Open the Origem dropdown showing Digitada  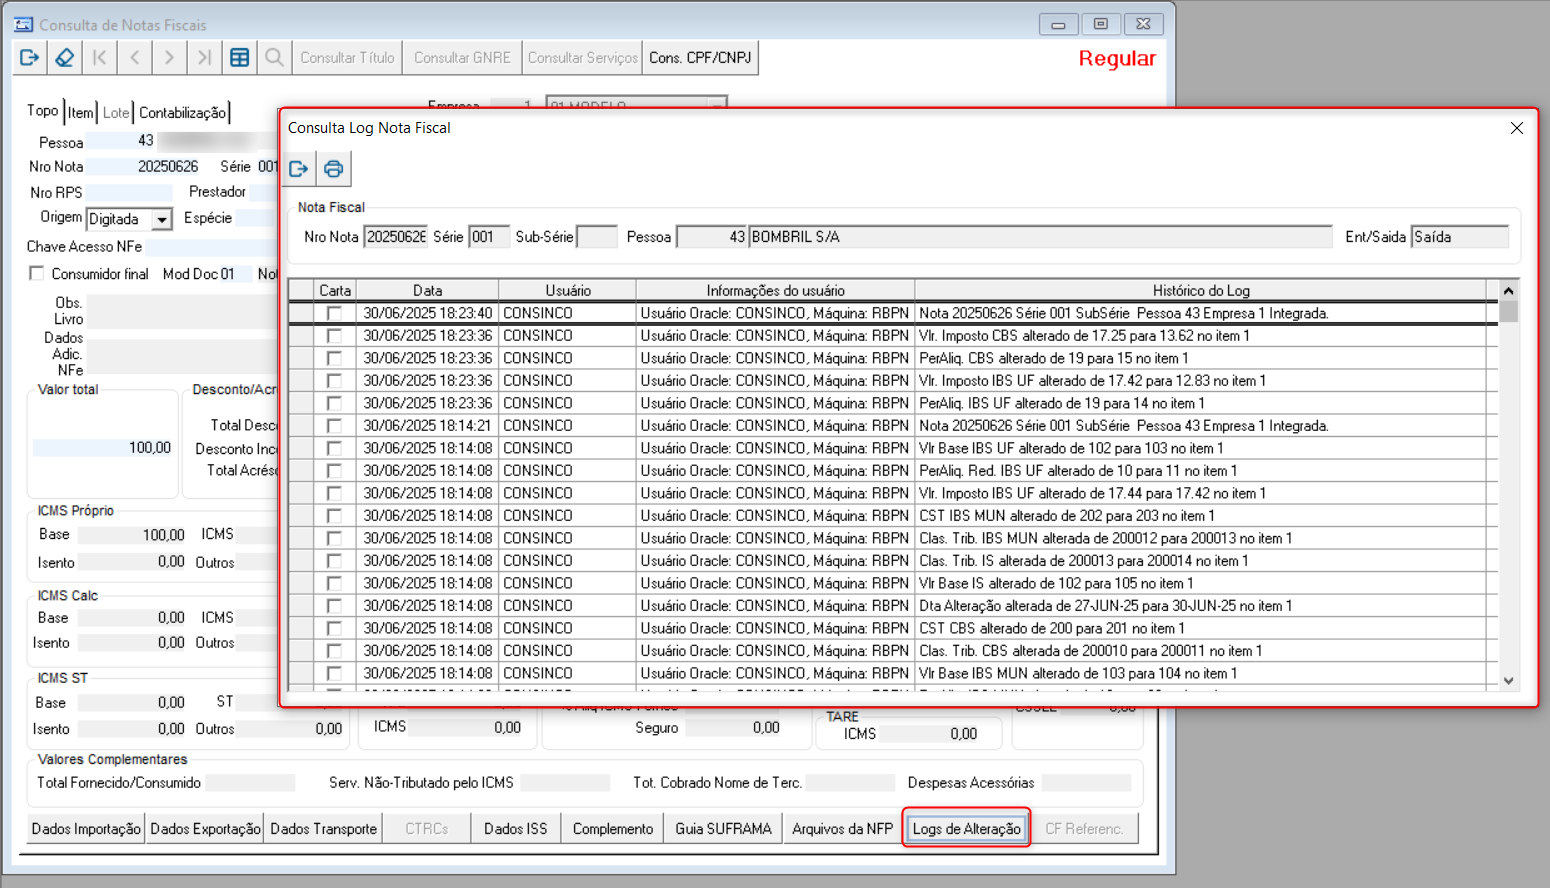click(161, 219)
